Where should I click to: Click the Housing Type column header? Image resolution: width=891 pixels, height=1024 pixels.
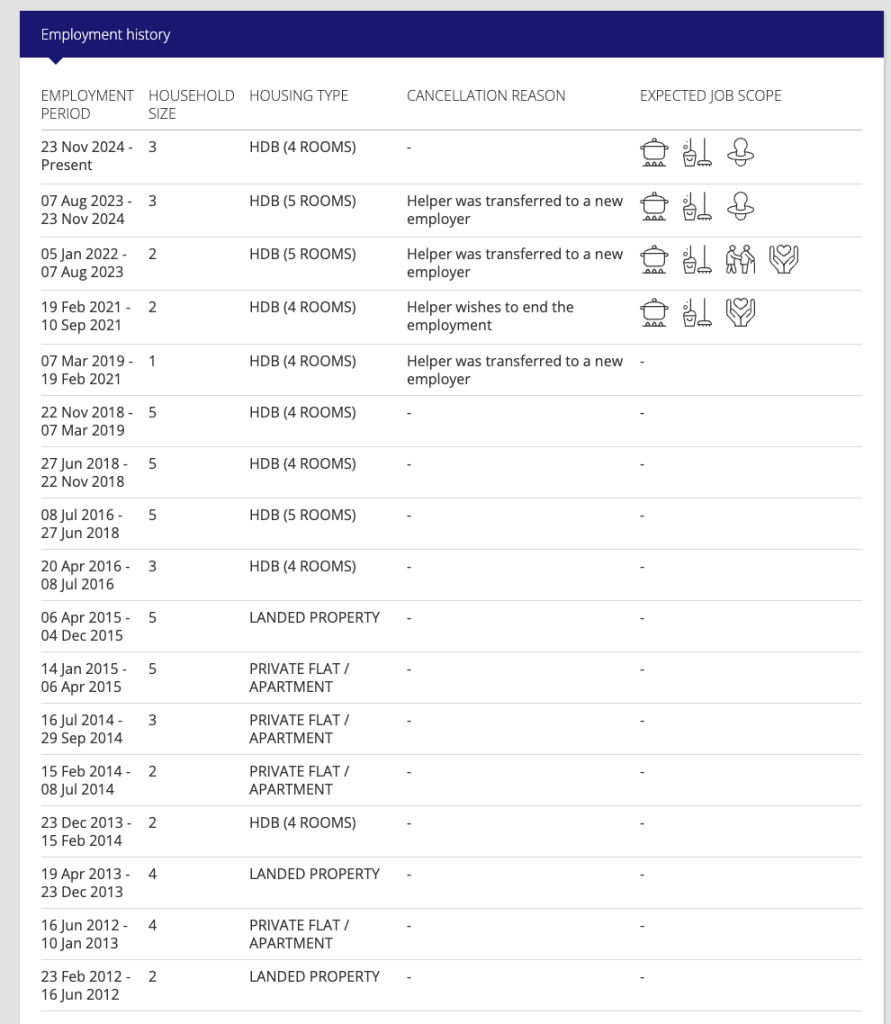pyautogui.click(x=299, y=96)
